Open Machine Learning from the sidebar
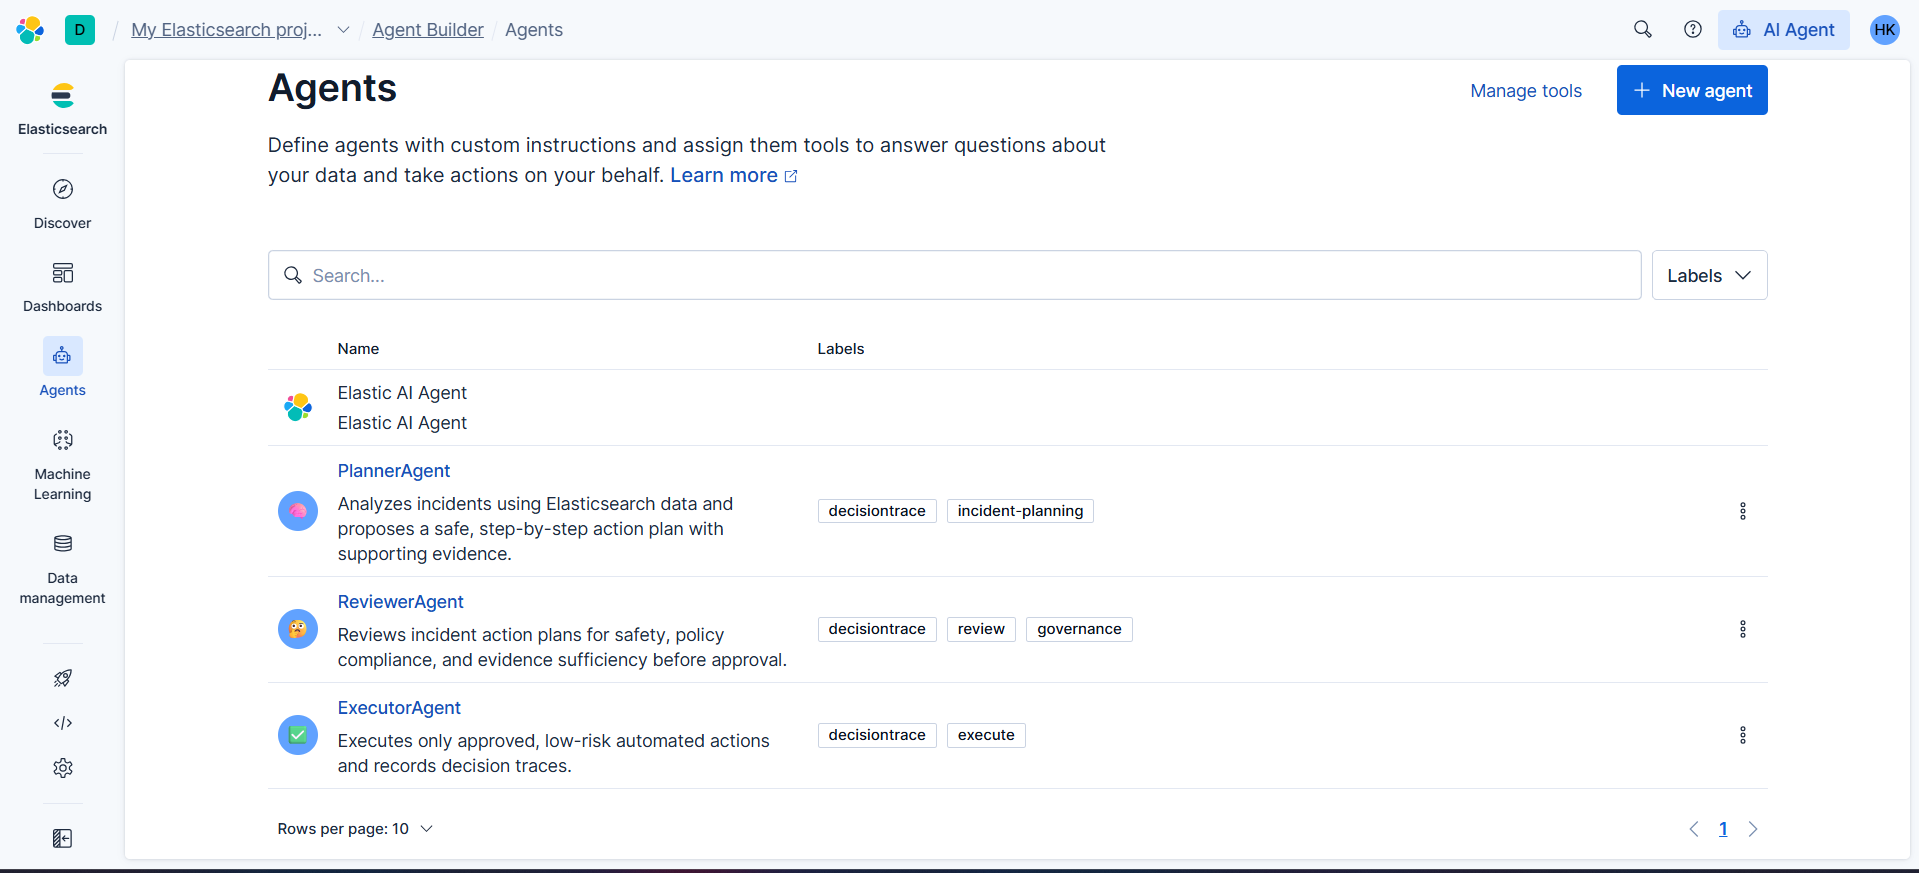The height and width of the screenshot is (873, 1919). click(62, 466)
